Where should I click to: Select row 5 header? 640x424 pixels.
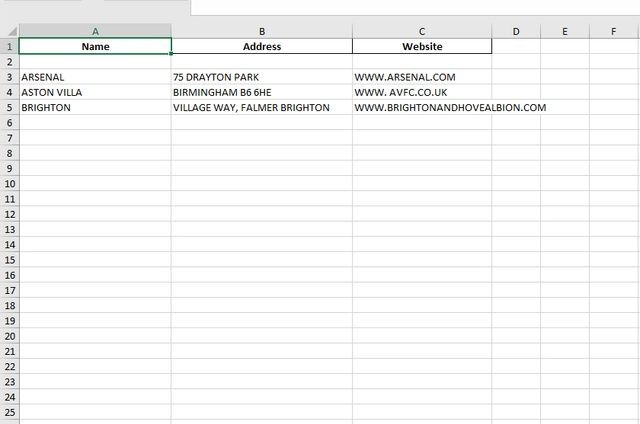(9, 107)
